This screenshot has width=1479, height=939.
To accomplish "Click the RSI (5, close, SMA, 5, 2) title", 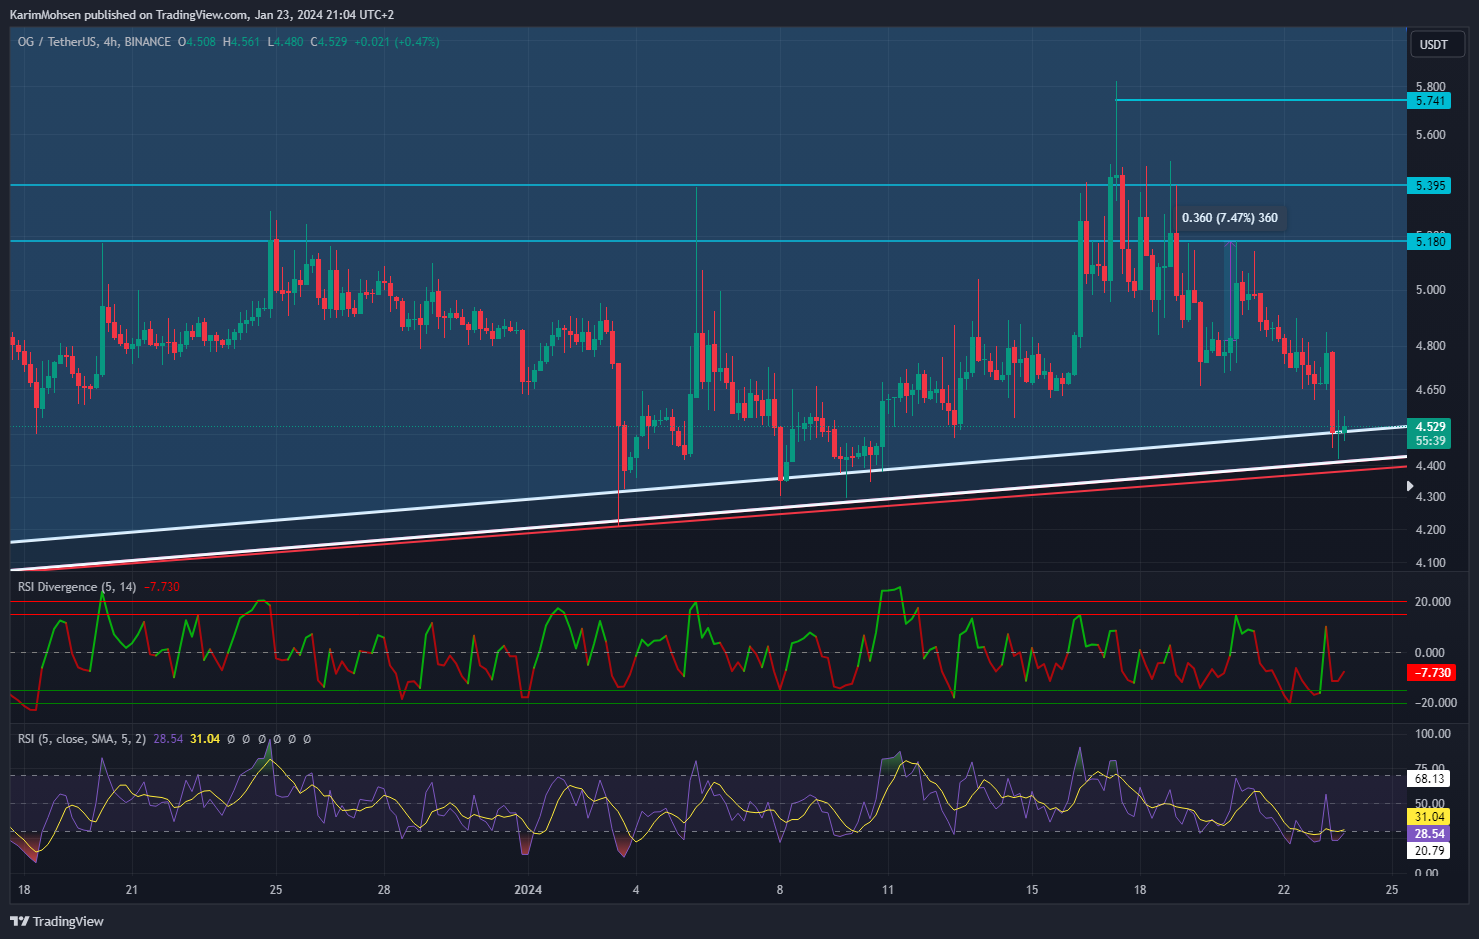I will point(82,739).
